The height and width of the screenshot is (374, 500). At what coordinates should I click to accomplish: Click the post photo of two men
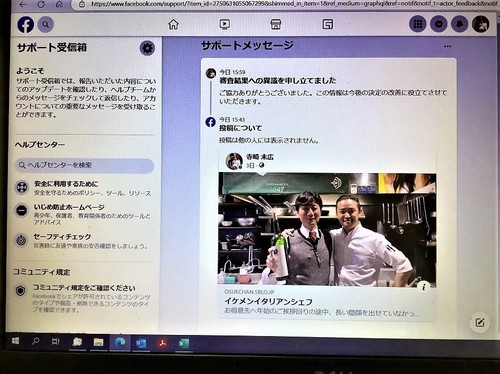(327, 229)
